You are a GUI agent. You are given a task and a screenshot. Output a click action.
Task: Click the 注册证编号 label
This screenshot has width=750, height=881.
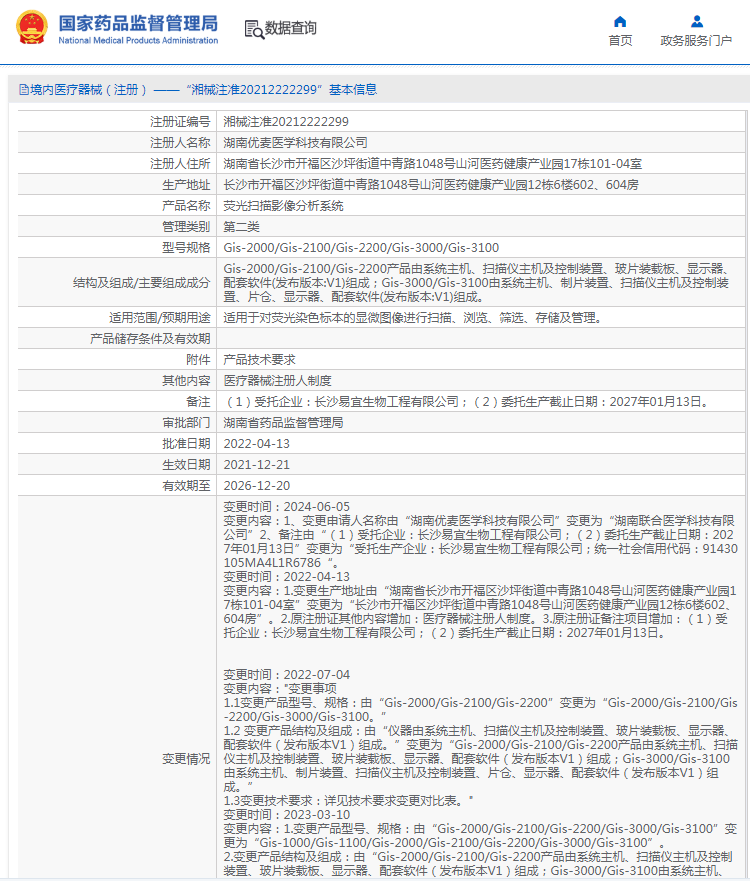click(x=180, y=122)
